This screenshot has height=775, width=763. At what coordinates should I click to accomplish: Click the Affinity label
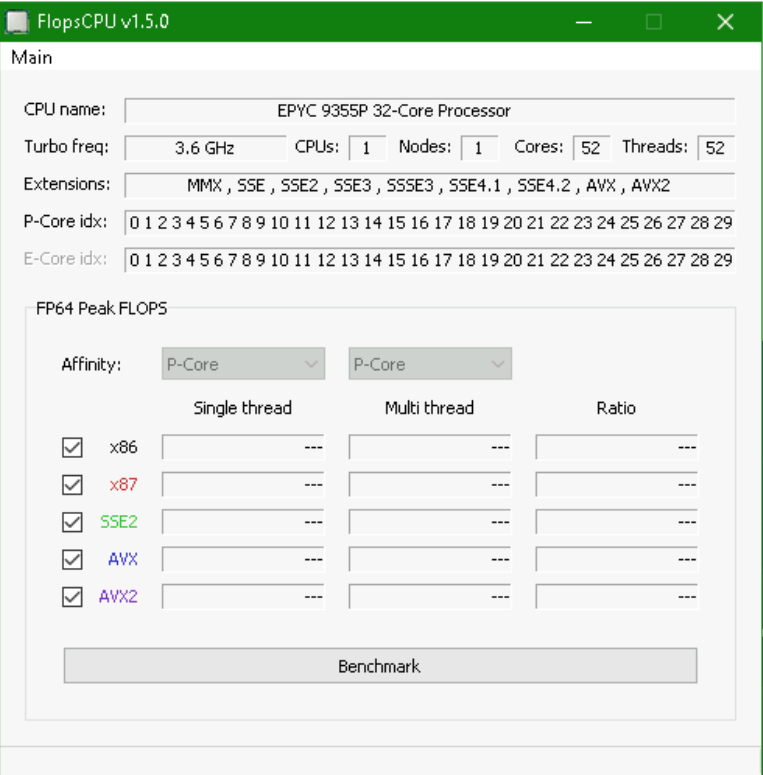[91, 364]
